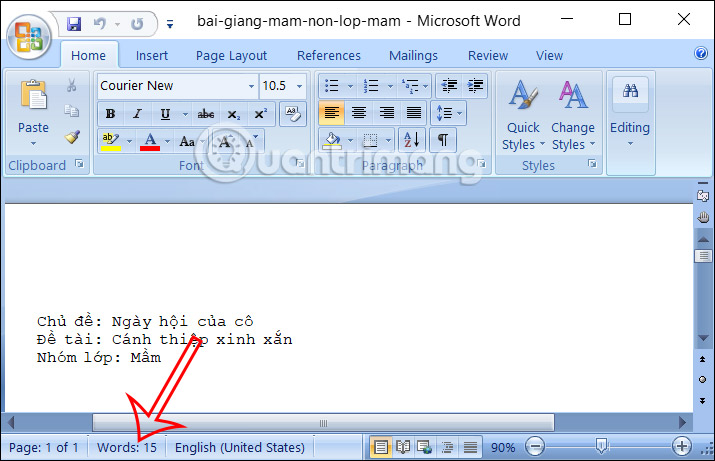This screenshot has height=461, width=715.
Task: Decrease paragraph indent
Action: (449, 86)
